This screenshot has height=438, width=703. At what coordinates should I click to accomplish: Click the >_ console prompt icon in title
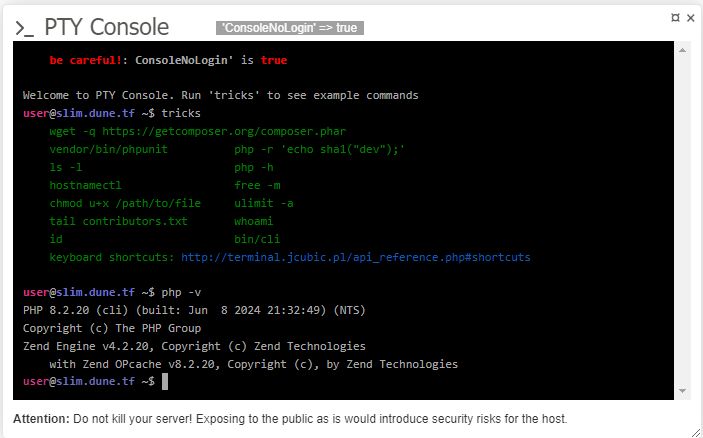point(25,28)
